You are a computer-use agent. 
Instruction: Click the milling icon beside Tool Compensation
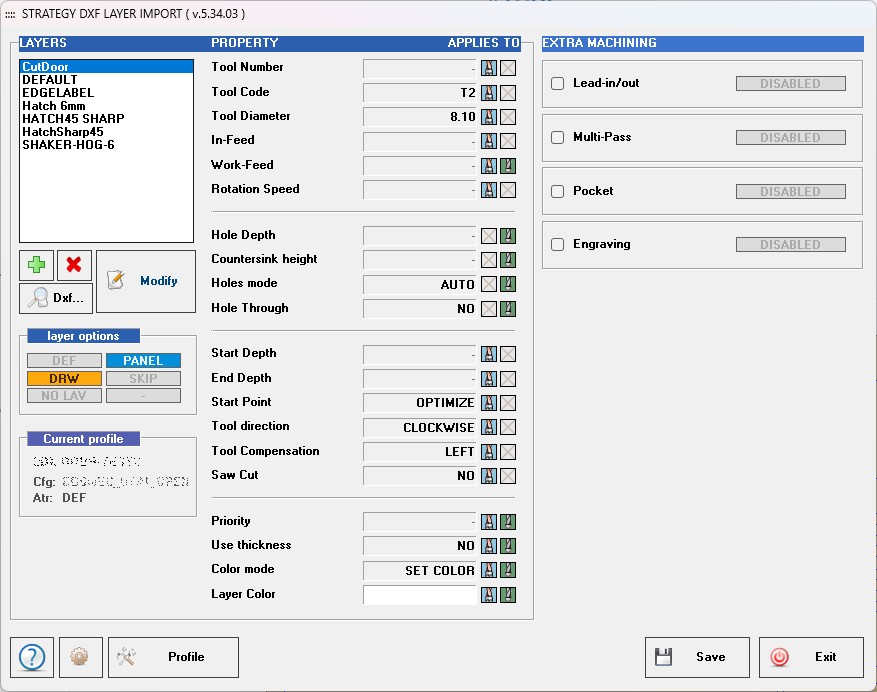(x=489, y=452)
